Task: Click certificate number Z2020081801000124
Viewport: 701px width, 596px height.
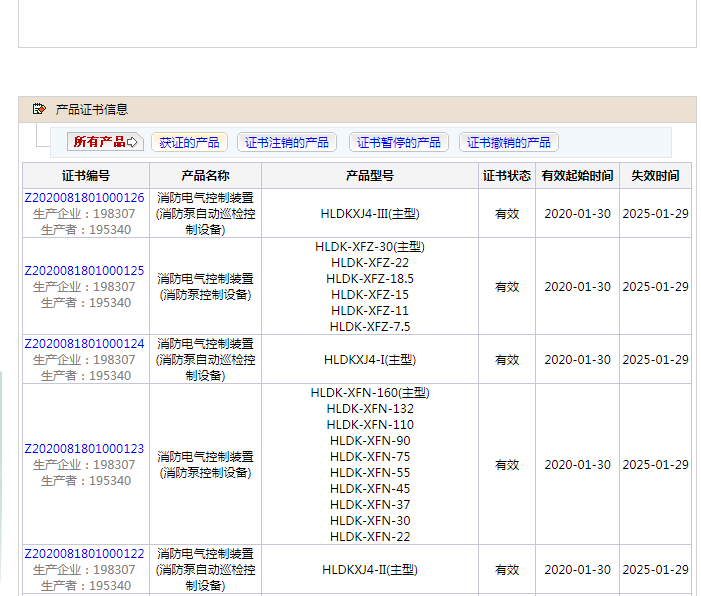Action: pyautogui.click(x=84, y=344)
